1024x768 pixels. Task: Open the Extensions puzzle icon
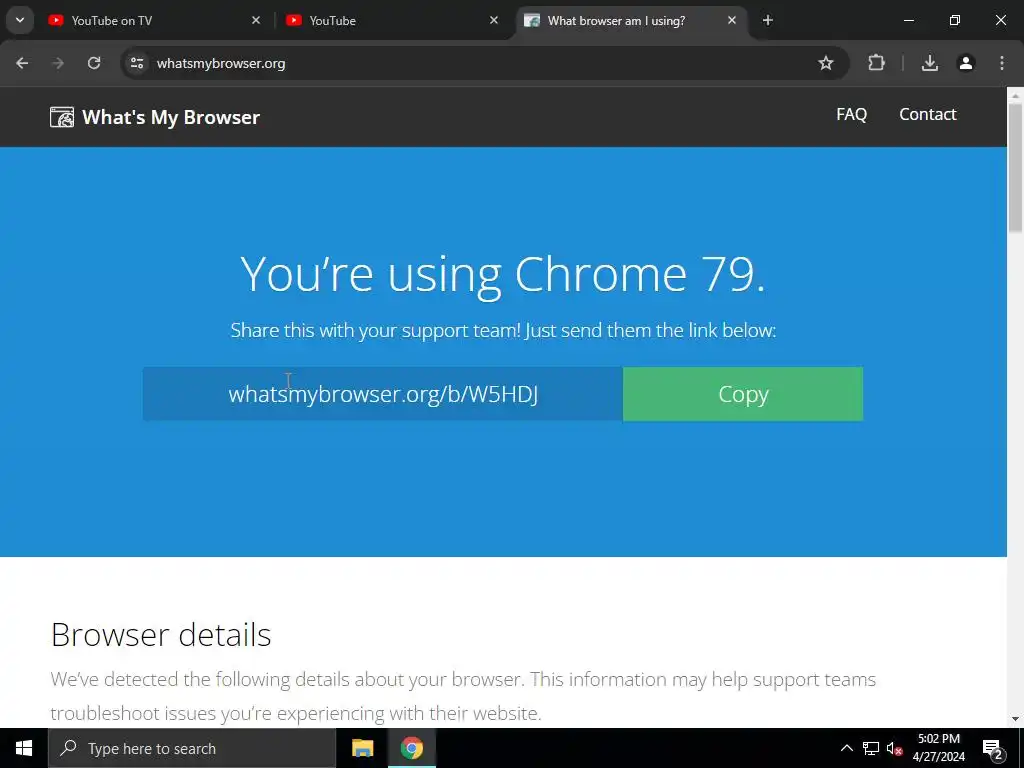click(876, 63)
